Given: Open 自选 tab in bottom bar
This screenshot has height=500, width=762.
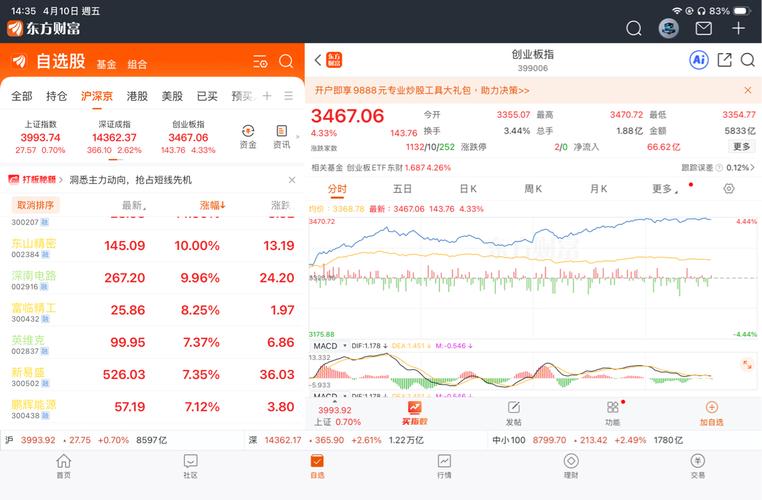Looking at the screenshot, I should (317, 466).
